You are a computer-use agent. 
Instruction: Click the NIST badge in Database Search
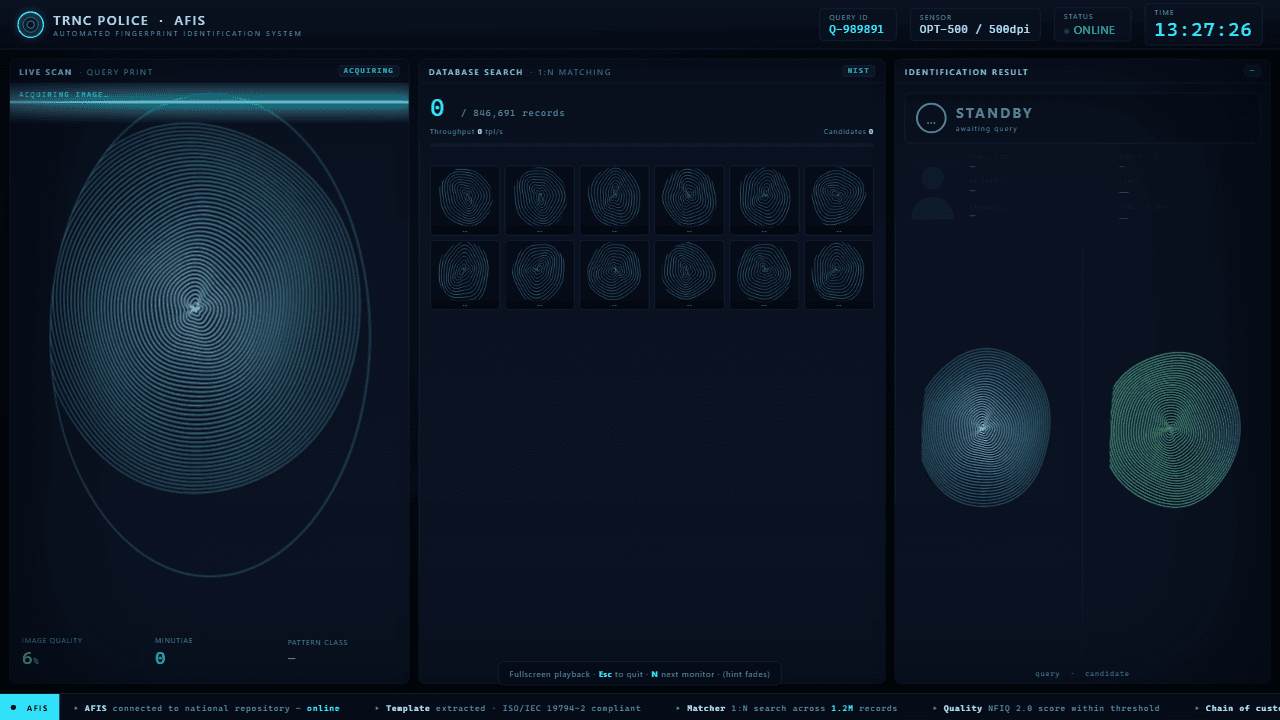coord(858,71)
